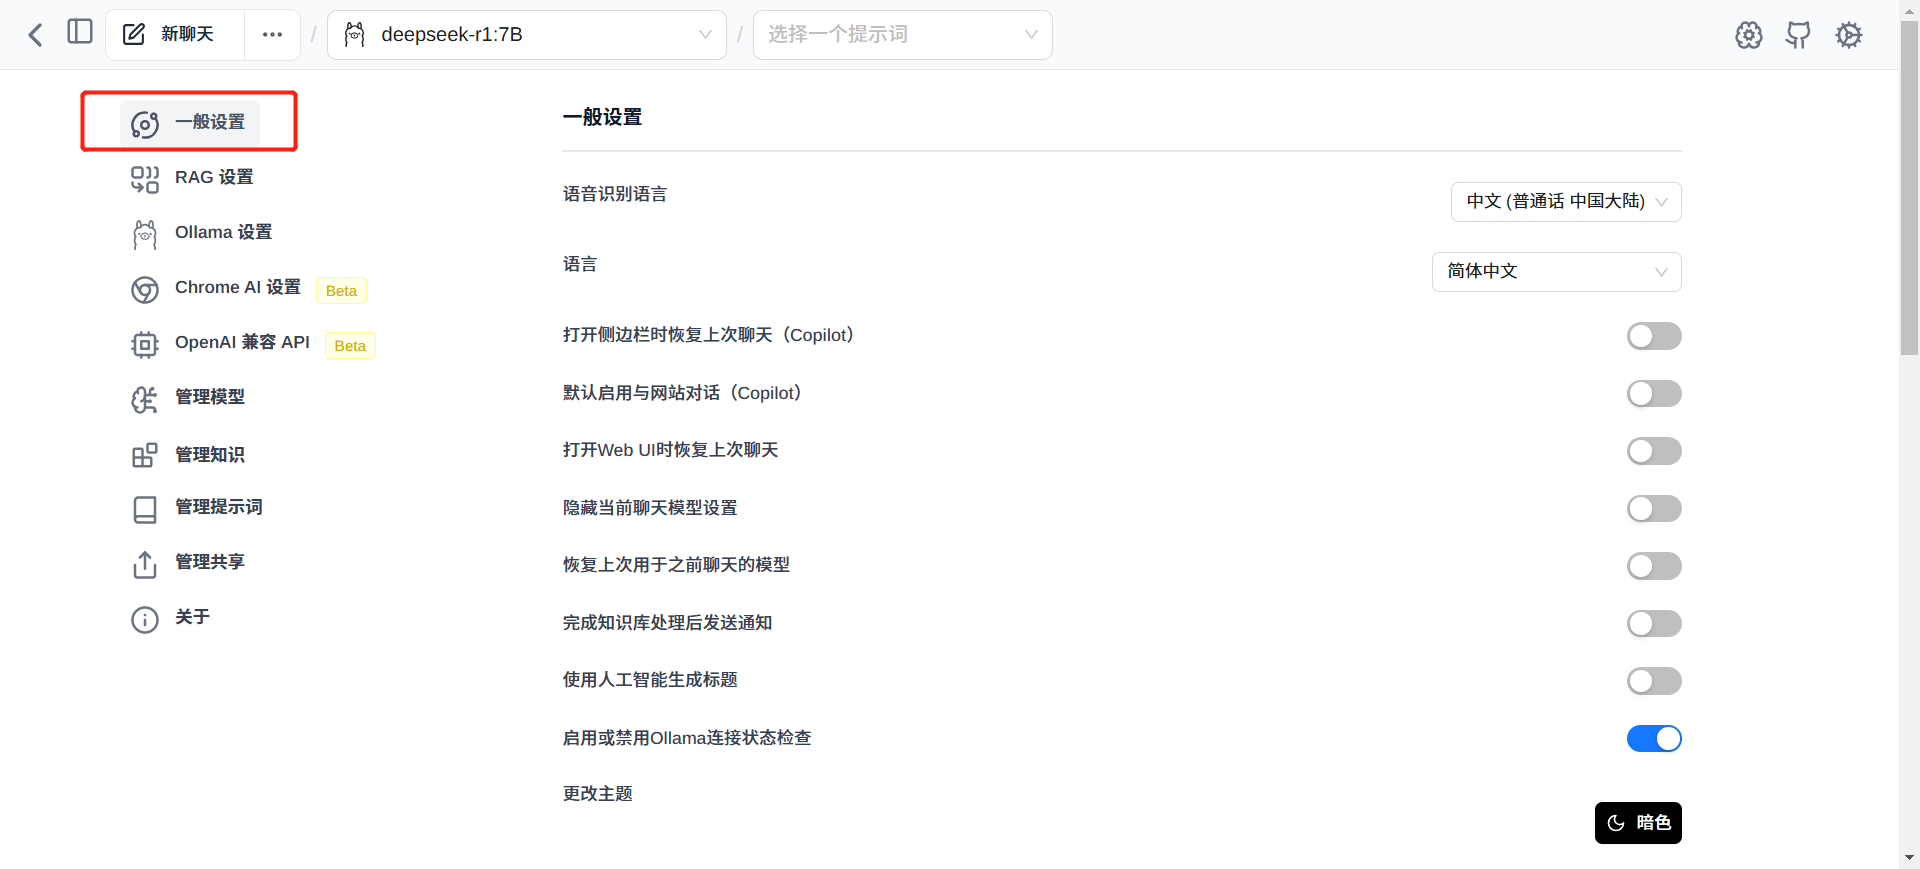This screenshot has width=1920, height=869.
Task: Click the Ollama settings llama icon
Action: click(145, 234)
